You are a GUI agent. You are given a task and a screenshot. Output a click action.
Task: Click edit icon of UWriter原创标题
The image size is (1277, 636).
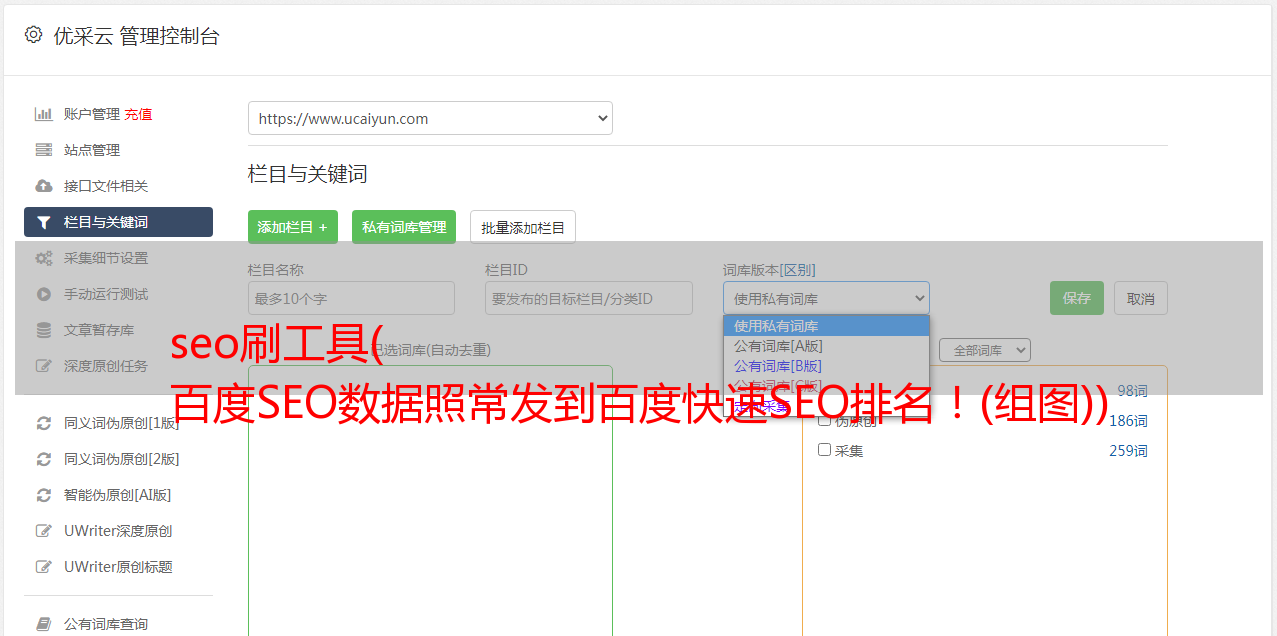[x=43, y=567]
